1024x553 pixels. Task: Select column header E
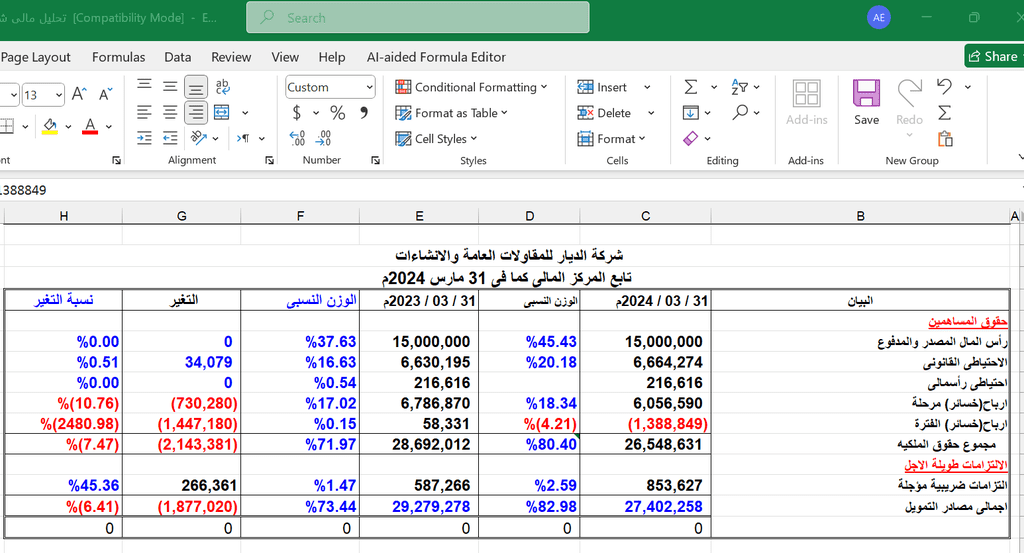(x=419, y=216)
